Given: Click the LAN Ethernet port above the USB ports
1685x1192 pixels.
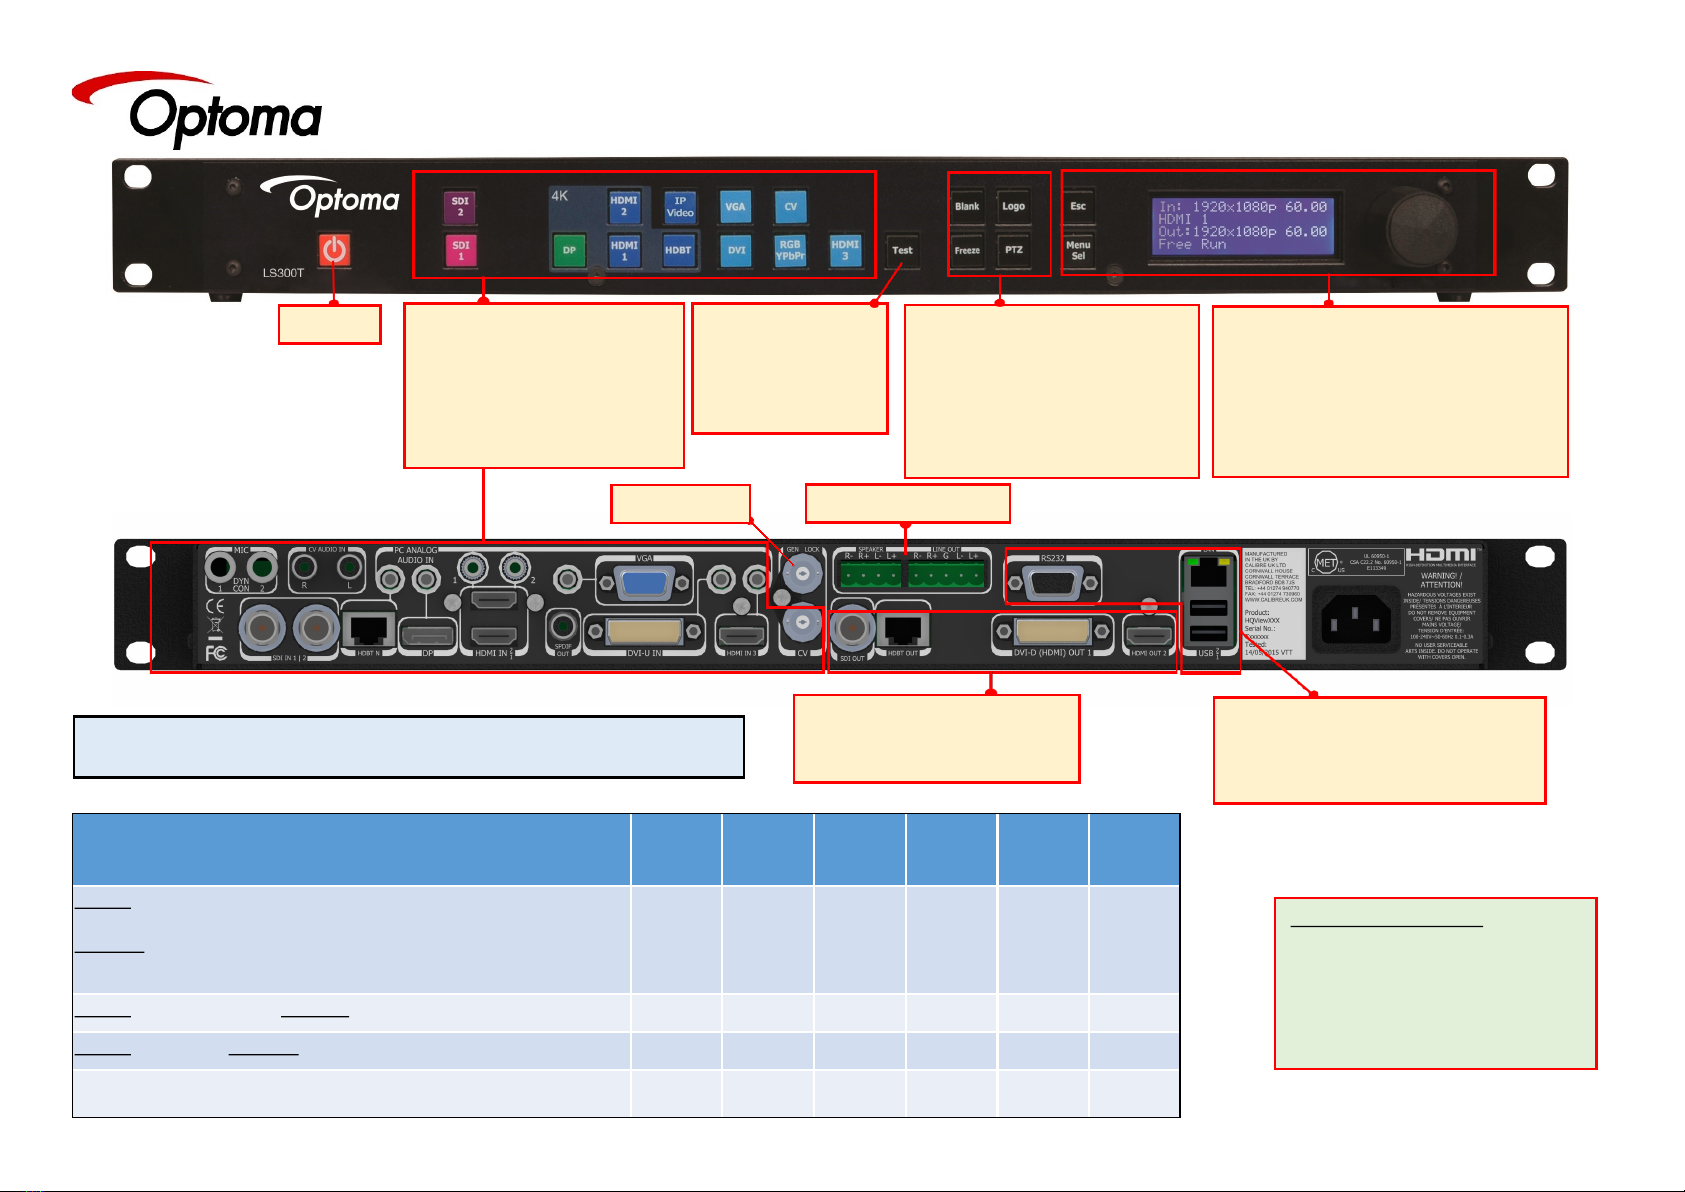Looking at the screenshot, I should pos(1209,574).
